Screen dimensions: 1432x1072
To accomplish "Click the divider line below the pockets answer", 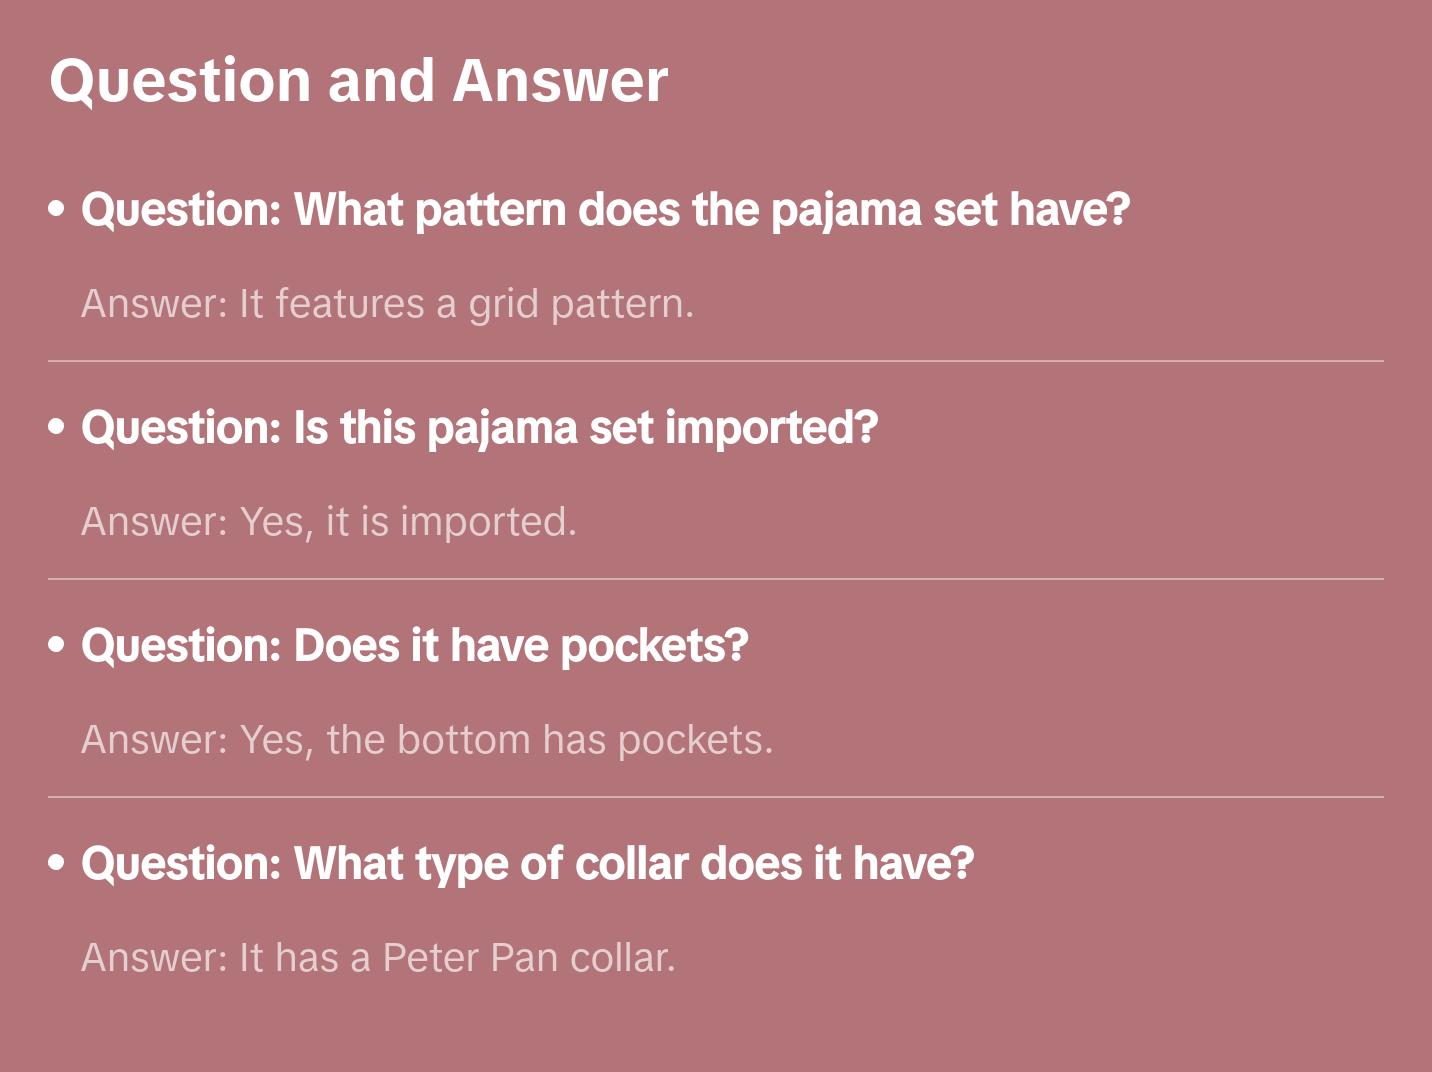I will [x=716, y=797].
